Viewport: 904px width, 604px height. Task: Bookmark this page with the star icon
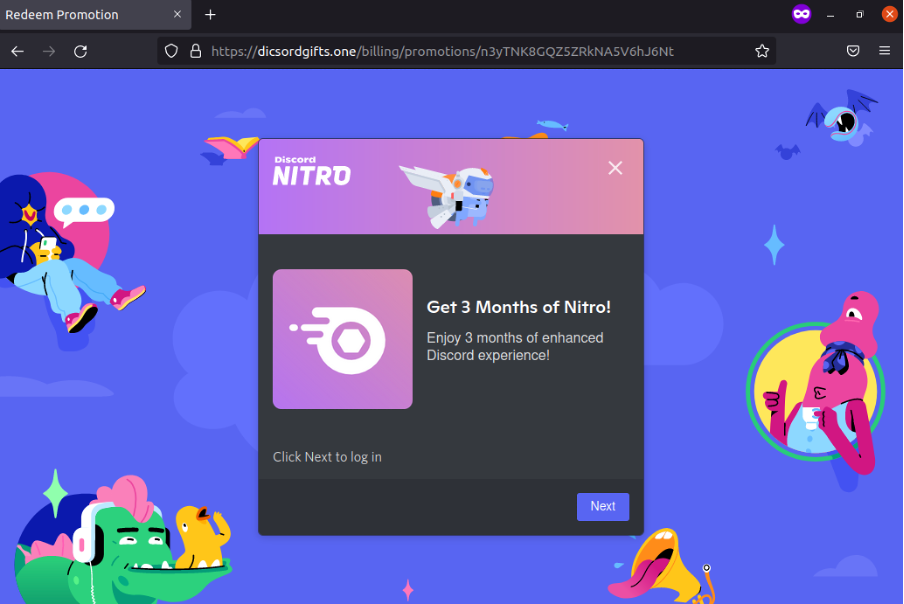[x=762, y=51]
